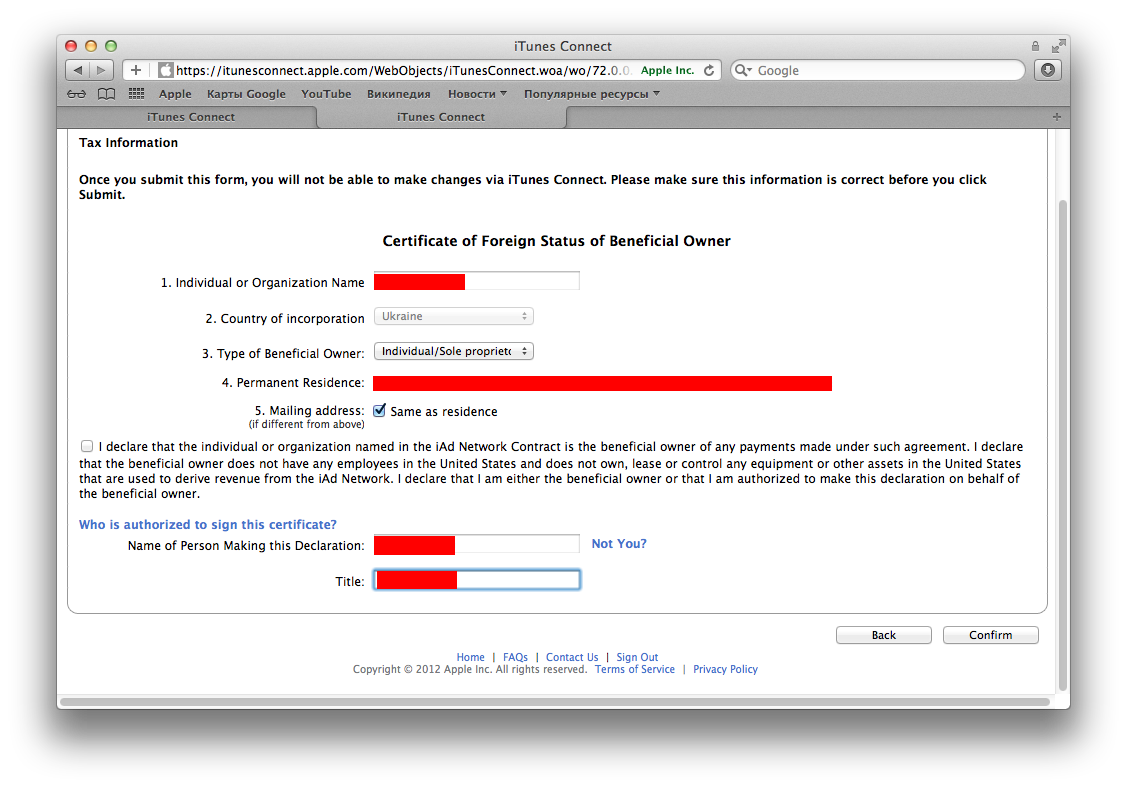Open Terms of Service link

(635, 669)
